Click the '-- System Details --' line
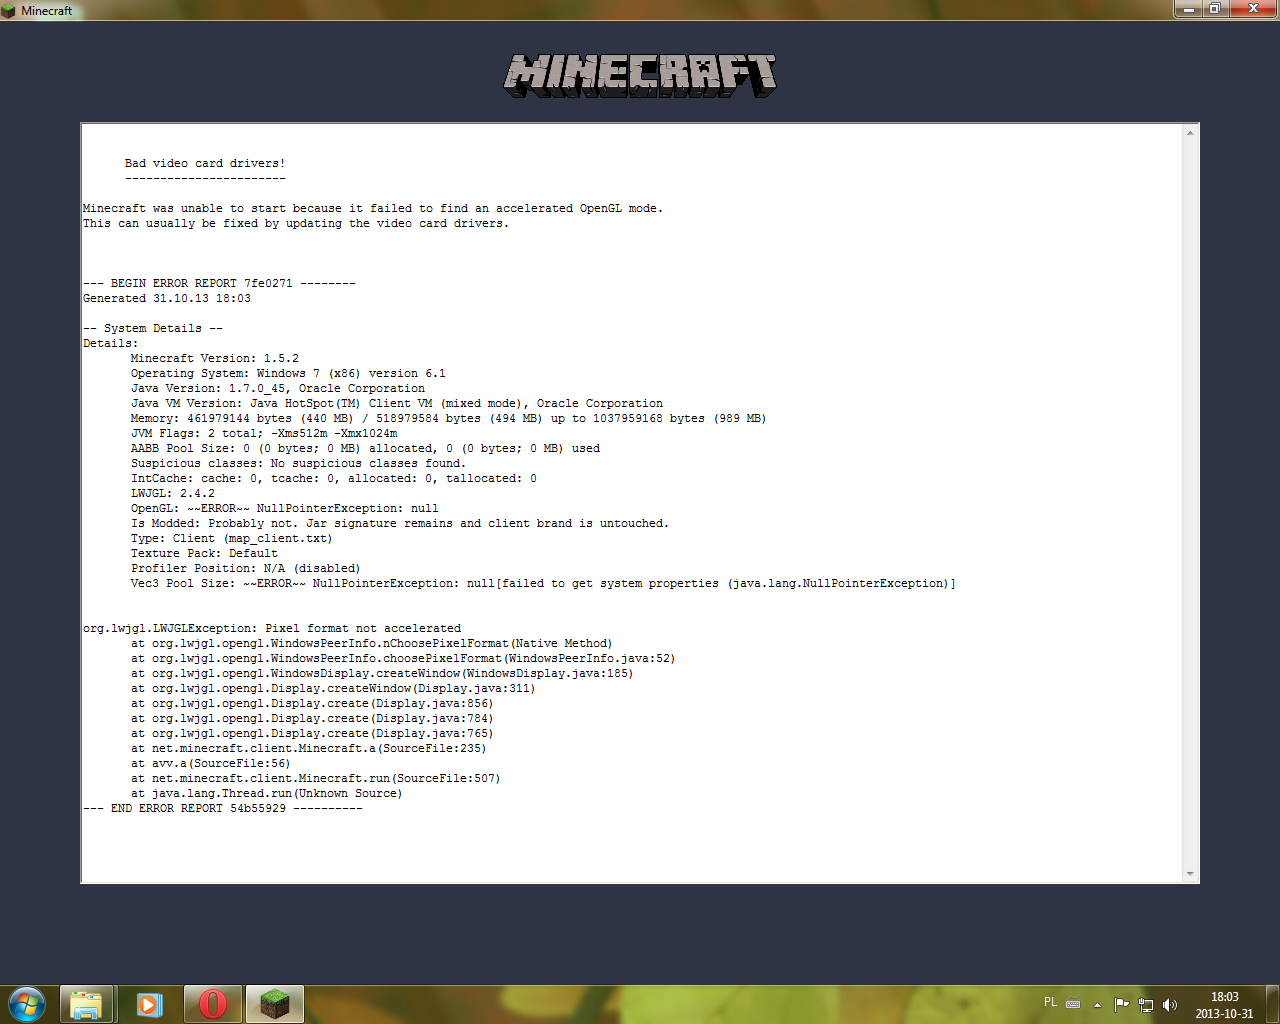 153,328
